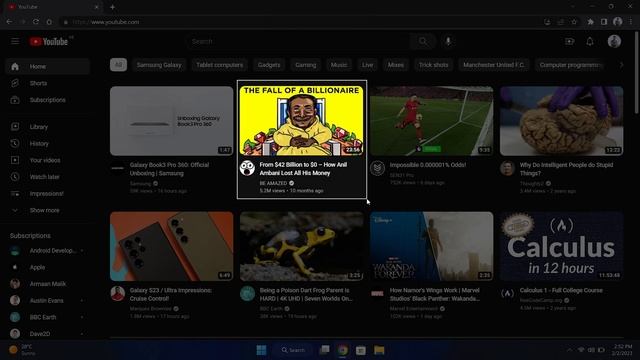The height and width of the screenshot is (360, 640).
Task: Click Windows taskbar Search box
Action: 293,350
